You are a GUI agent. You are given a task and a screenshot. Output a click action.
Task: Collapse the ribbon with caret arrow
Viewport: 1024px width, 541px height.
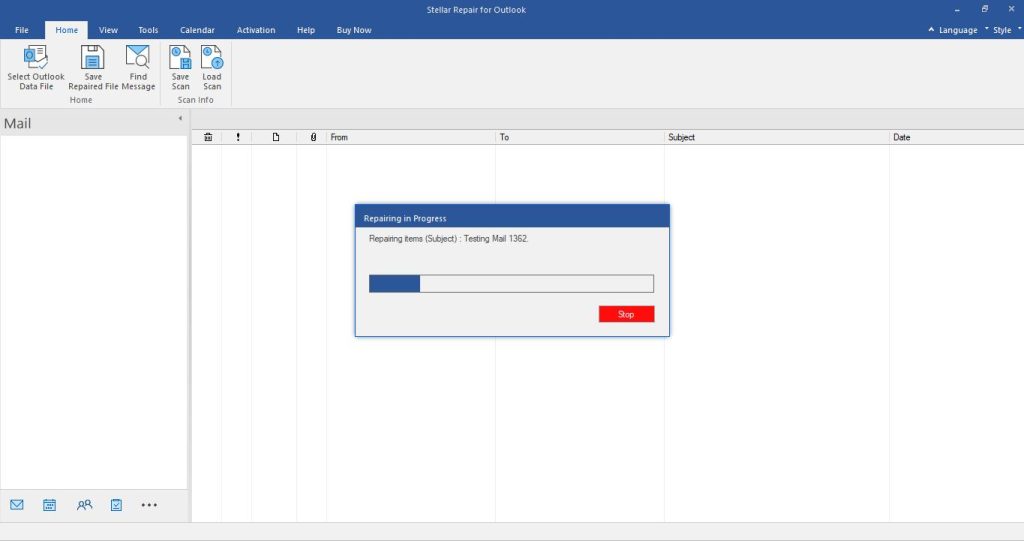(931, 29)
